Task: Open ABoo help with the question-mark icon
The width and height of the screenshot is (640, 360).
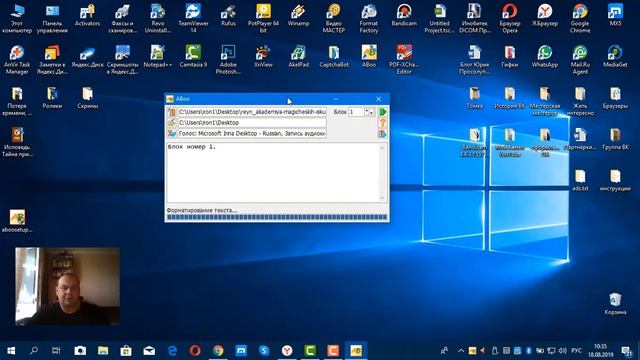Action: coord(383,123)
